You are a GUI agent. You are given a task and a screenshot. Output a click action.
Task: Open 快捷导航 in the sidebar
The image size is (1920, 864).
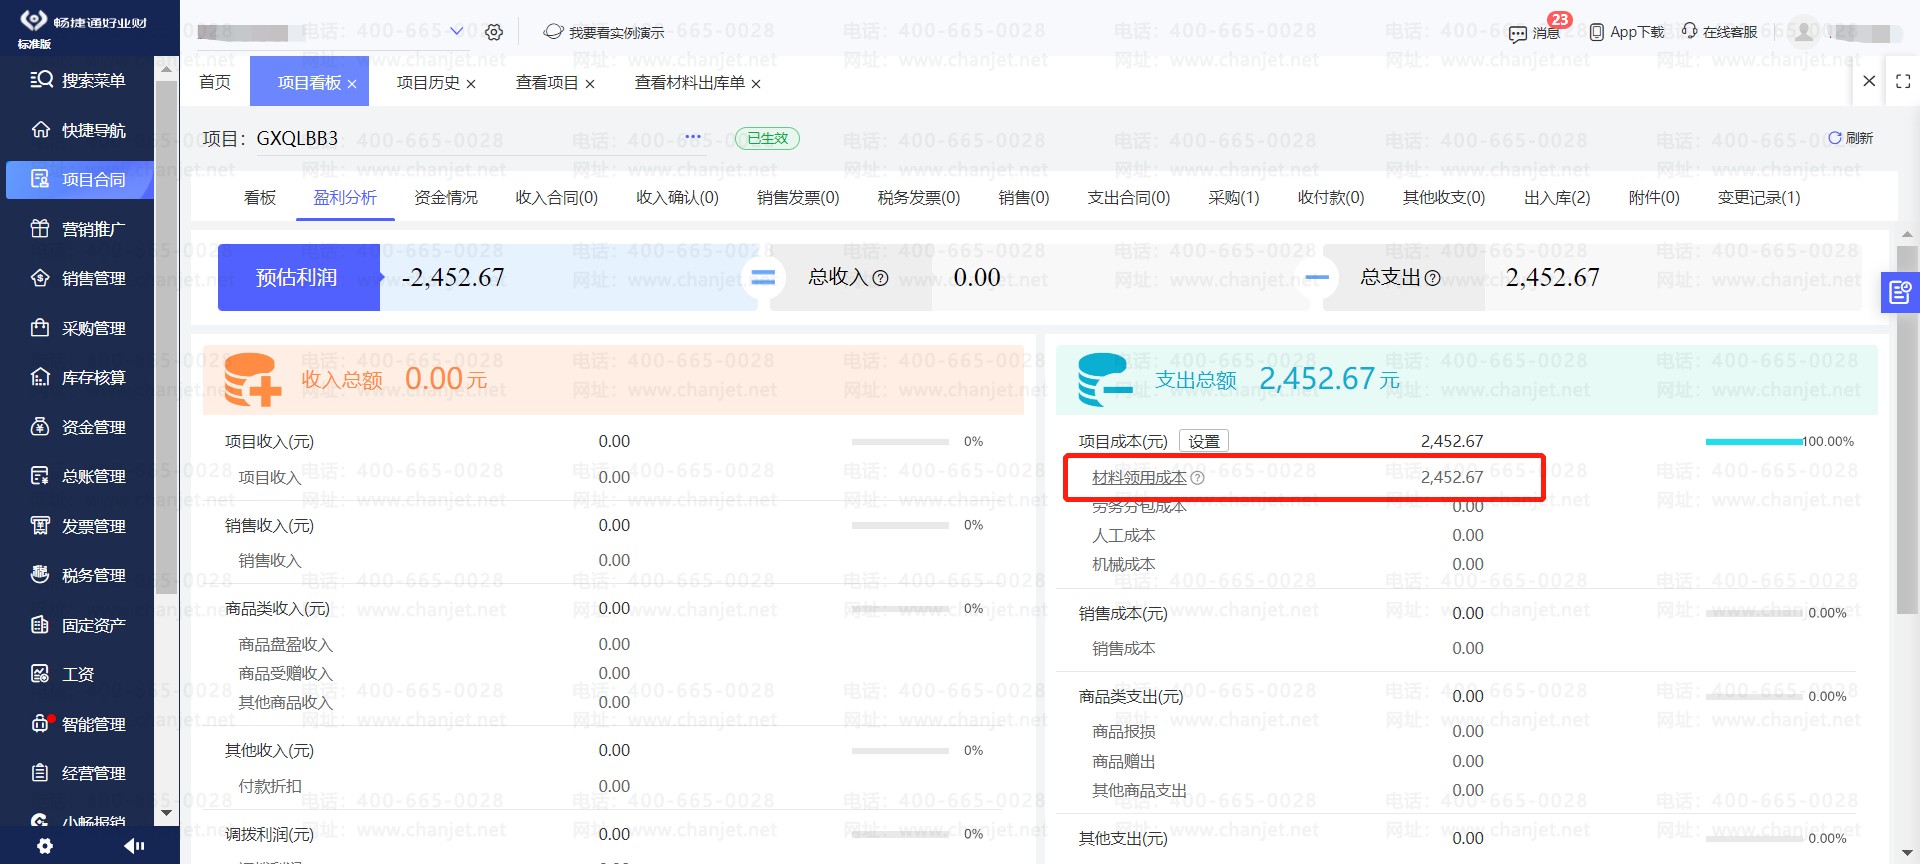(x=77, y=130)
